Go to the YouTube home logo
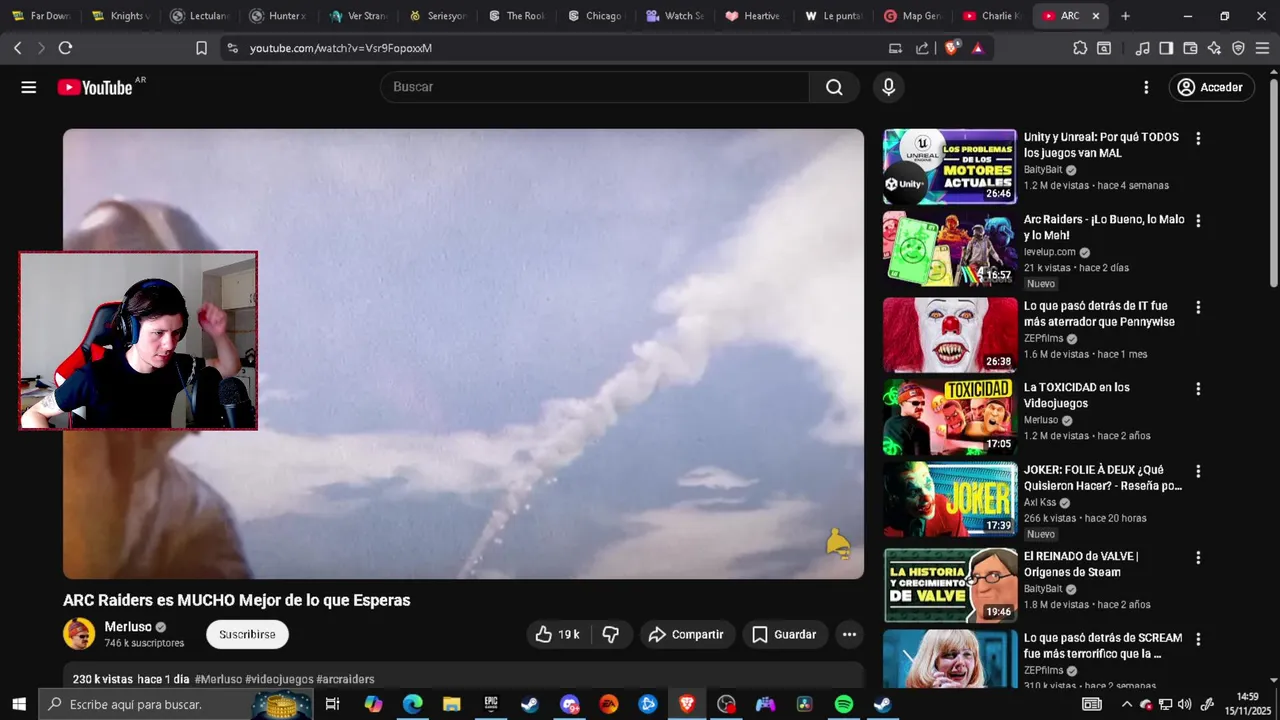1280x720 pixels. point(95,87)
